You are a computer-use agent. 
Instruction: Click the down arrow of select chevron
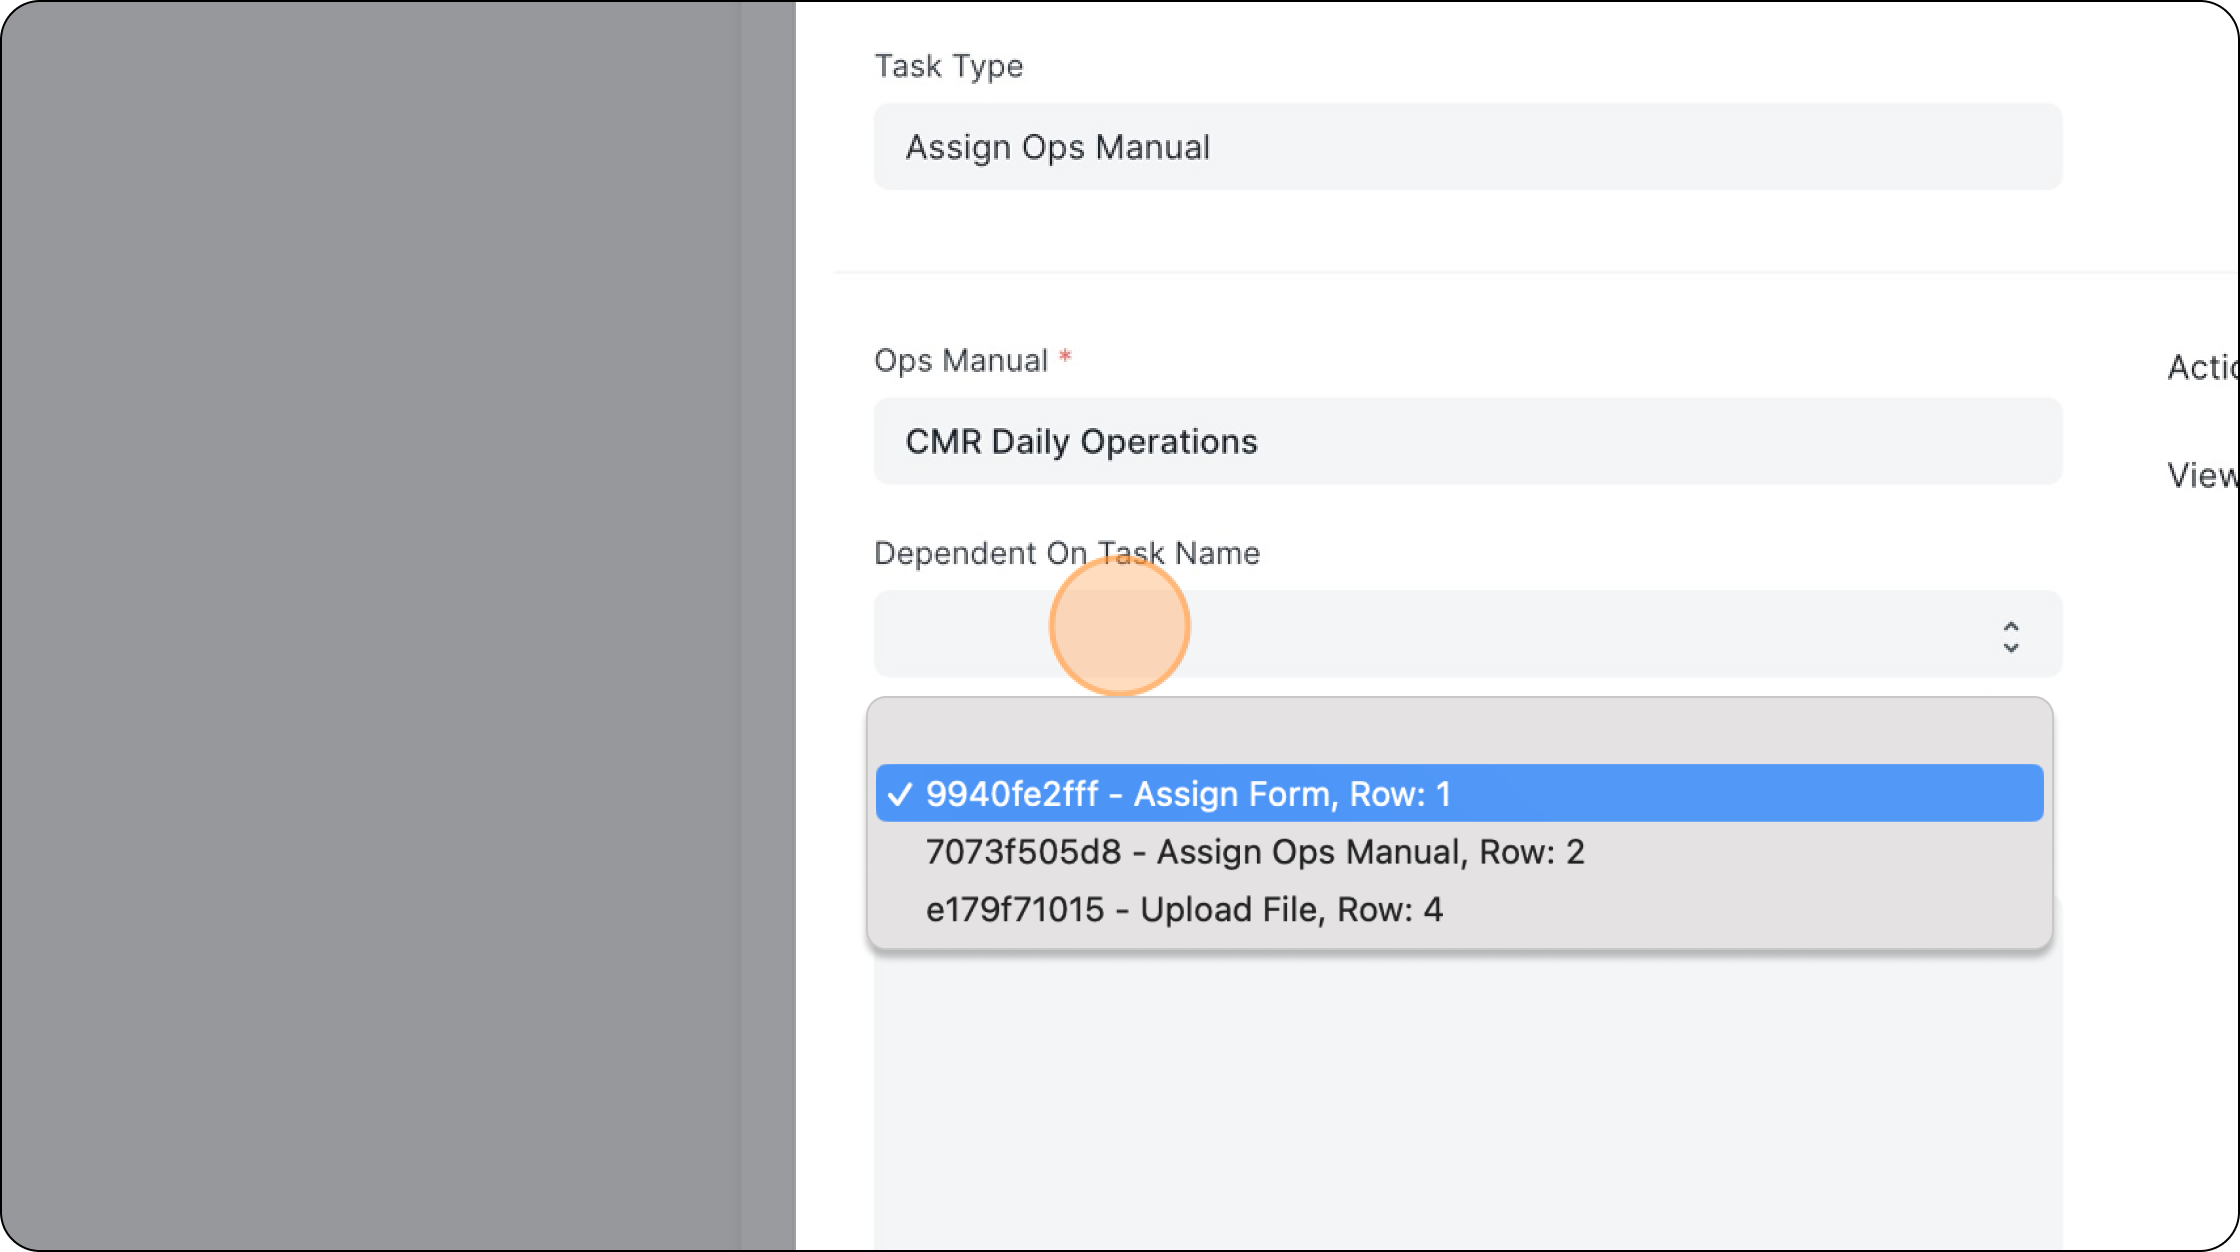pyautogui.click(x=2010, y=647)
